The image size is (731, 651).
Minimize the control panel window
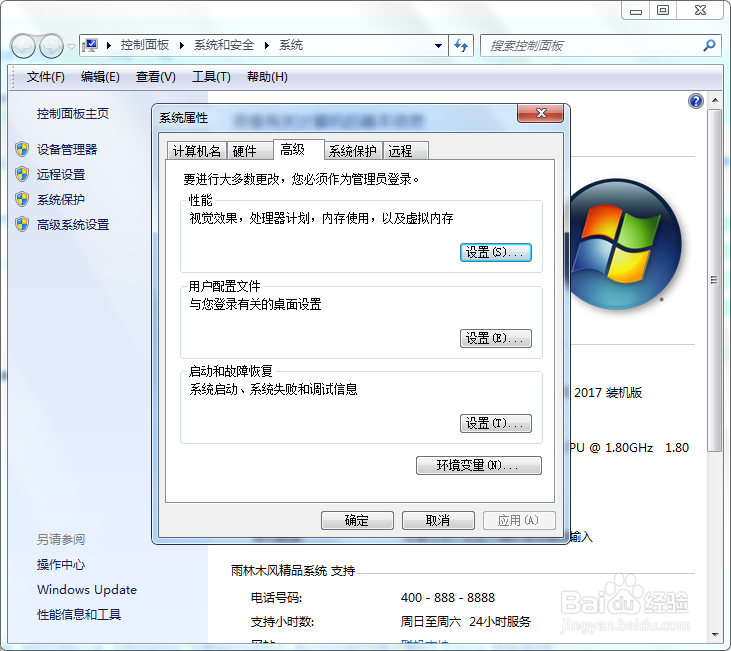click(x=635, y=11)
